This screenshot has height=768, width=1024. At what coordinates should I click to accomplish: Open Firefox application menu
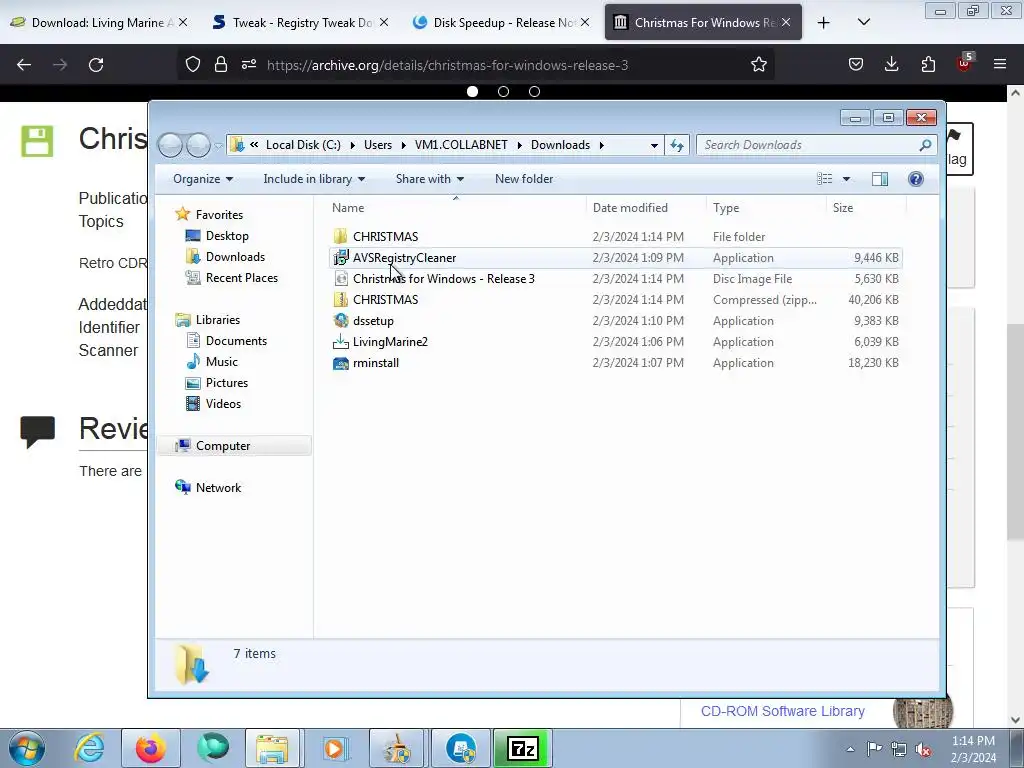click(1000, 64)
